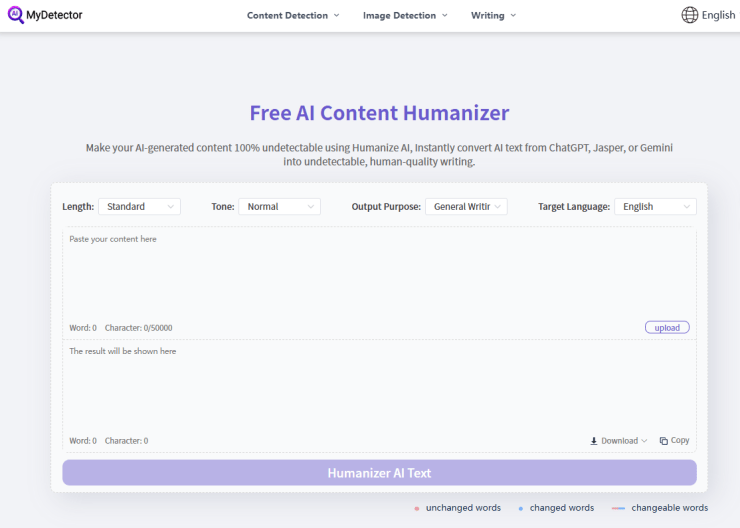Expand the Output Purpose dropdown
The height and width of the screenshot is (528, 740).
coord(466,207)
